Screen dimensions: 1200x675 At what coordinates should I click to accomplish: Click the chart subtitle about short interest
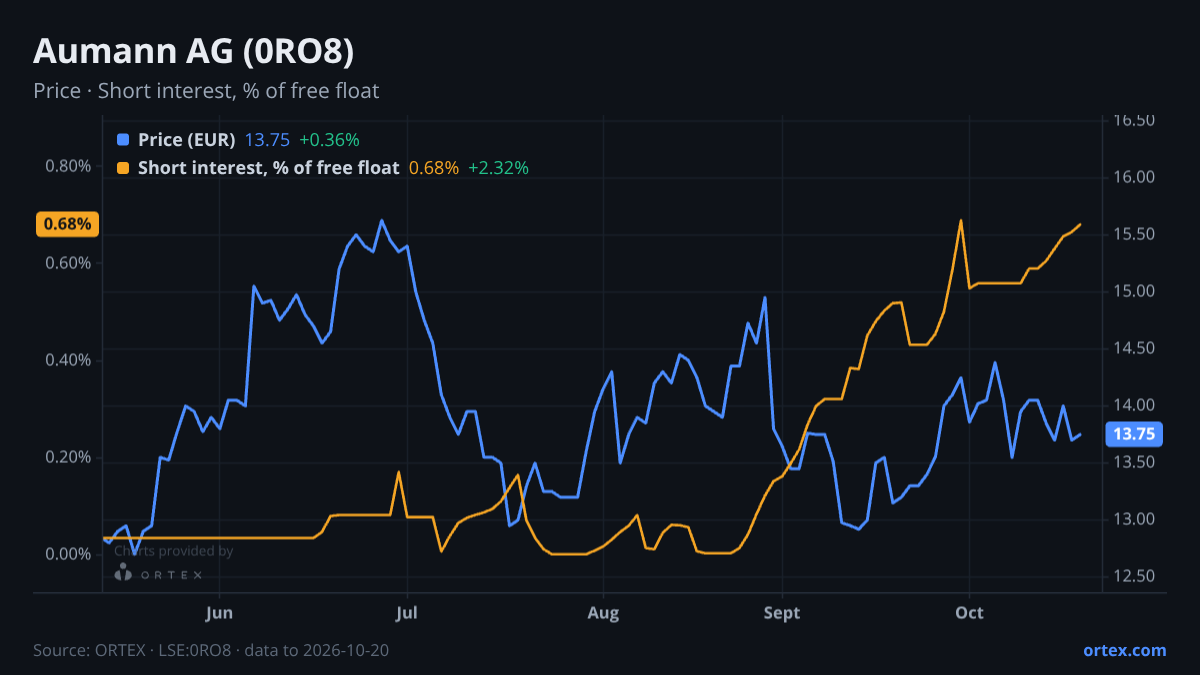[206, 91]
